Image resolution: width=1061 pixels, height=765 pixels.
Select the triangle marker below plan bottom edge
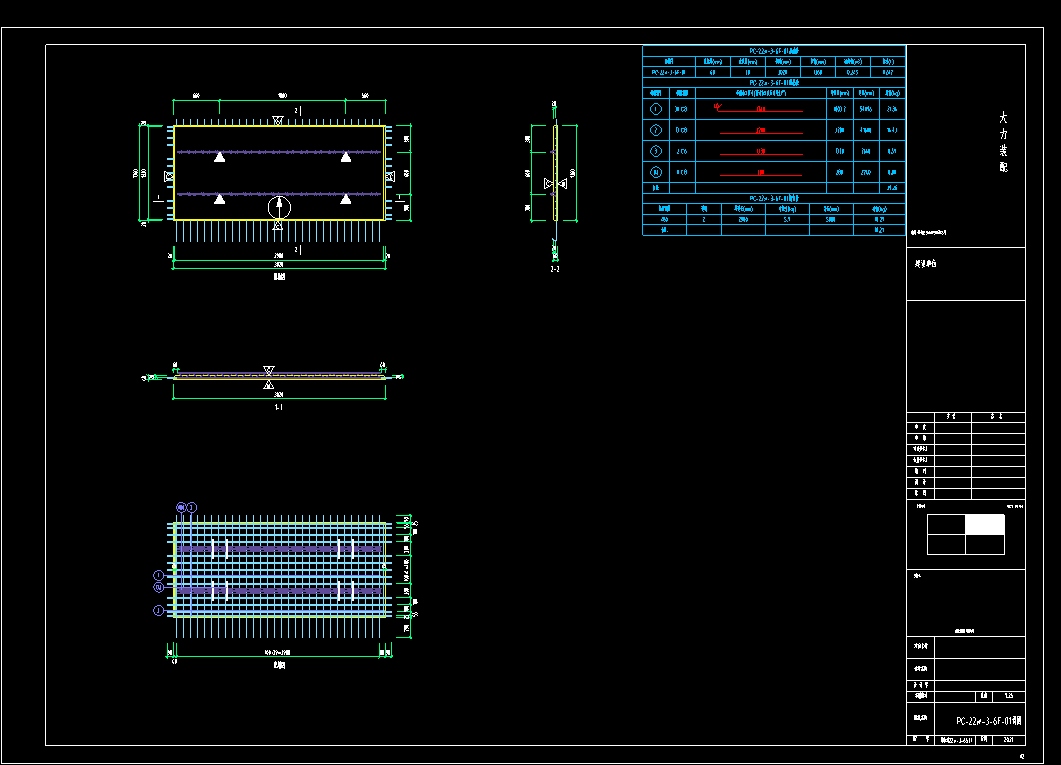coord(277,226)
